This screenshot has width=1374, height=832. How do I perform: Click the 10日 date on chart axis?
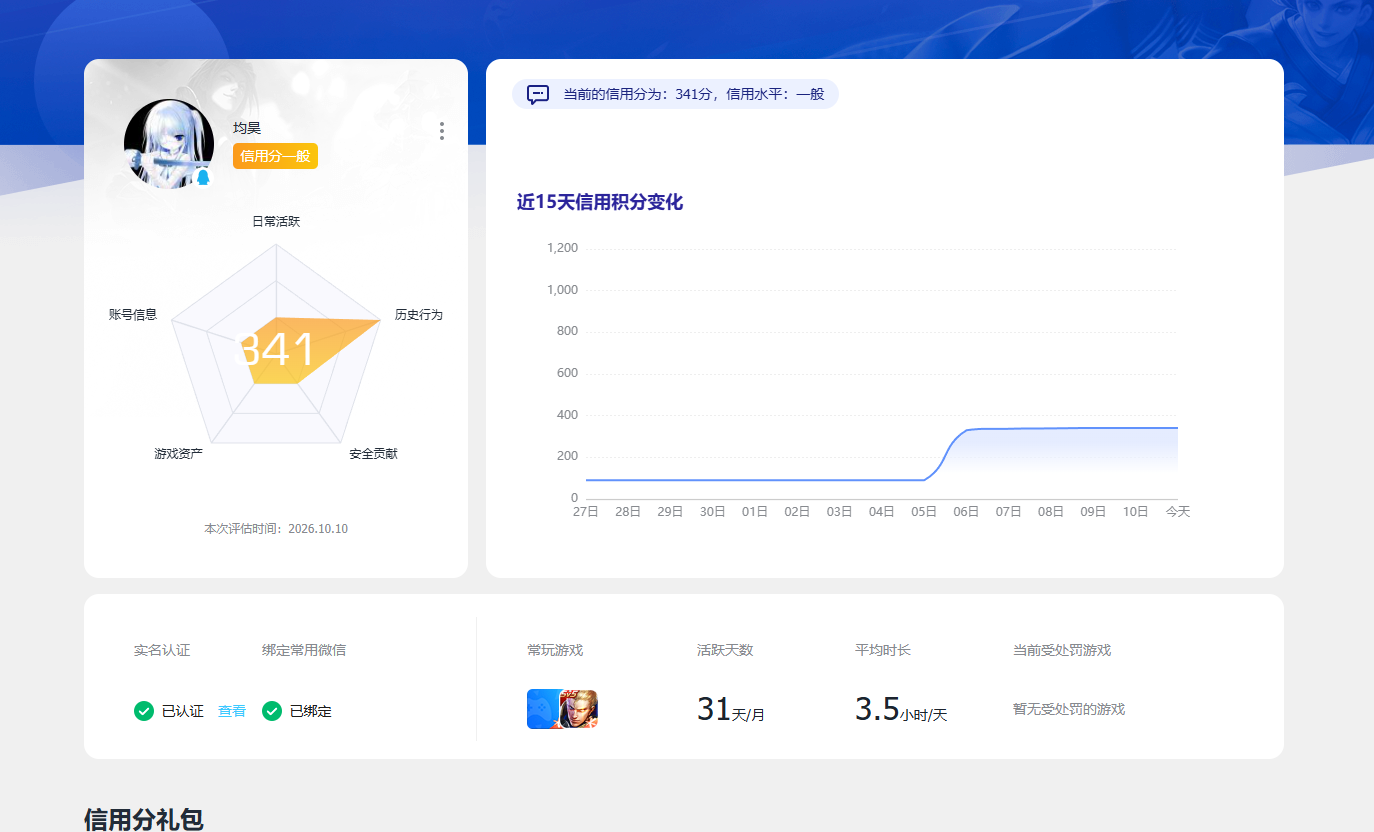click(x=1135, y=511)
